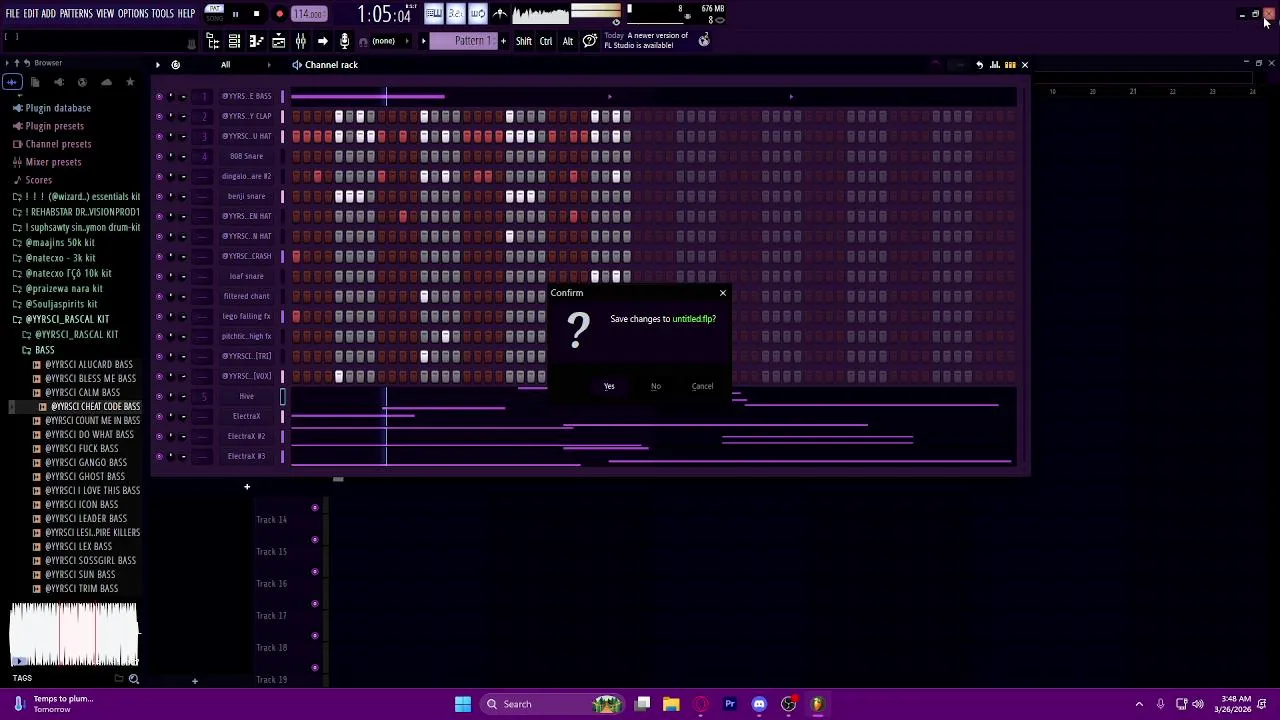Open the PATTERNS menu
This screenshot has width=1280, height=720.
pos(76,13)
